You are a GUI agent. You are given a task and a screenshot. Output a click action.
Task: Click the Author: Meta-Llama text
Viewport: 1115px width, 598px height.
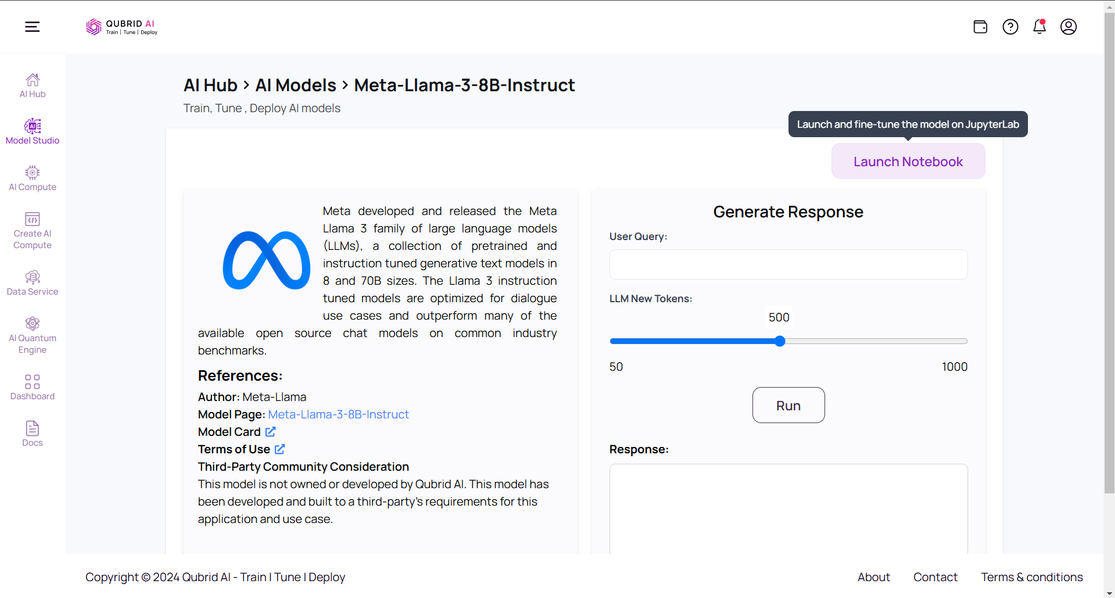pyautogui.click(x=252, y=397)
